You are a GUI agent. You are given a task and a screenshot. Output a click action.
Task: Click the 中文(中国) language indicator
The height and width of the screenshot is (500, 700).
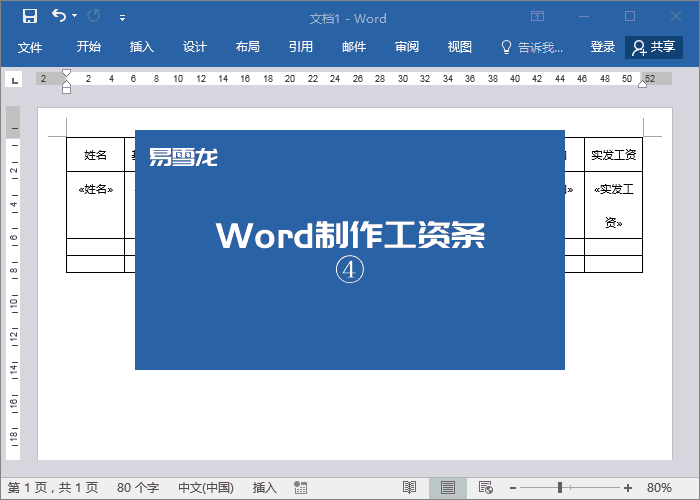pos(206,488)
